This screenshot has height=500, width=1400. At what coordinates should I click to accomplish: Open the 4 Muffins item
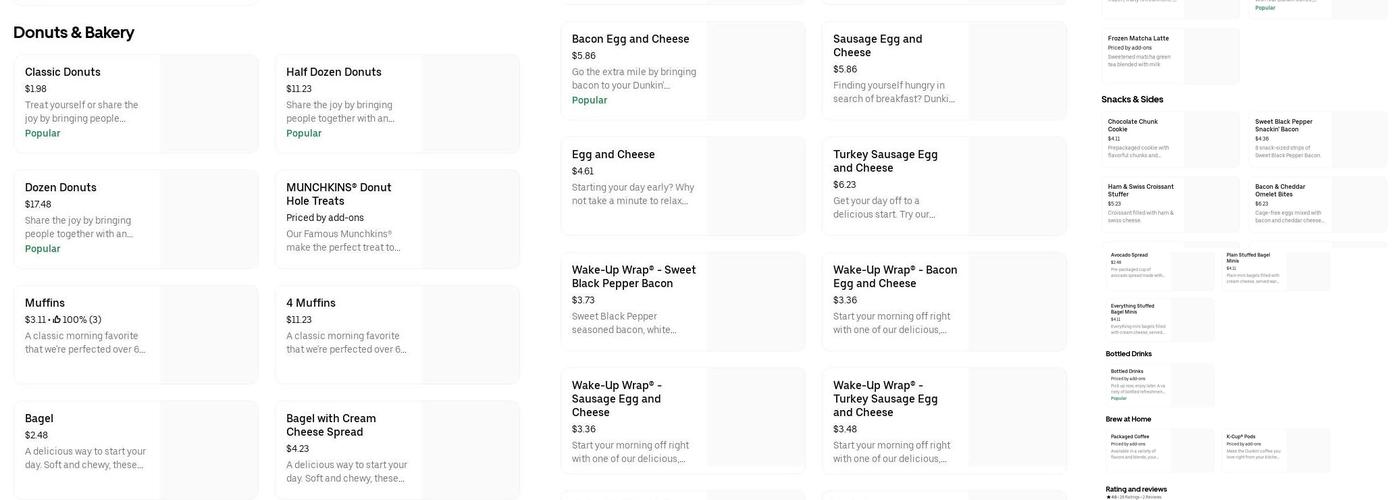[x=311, y=303]
